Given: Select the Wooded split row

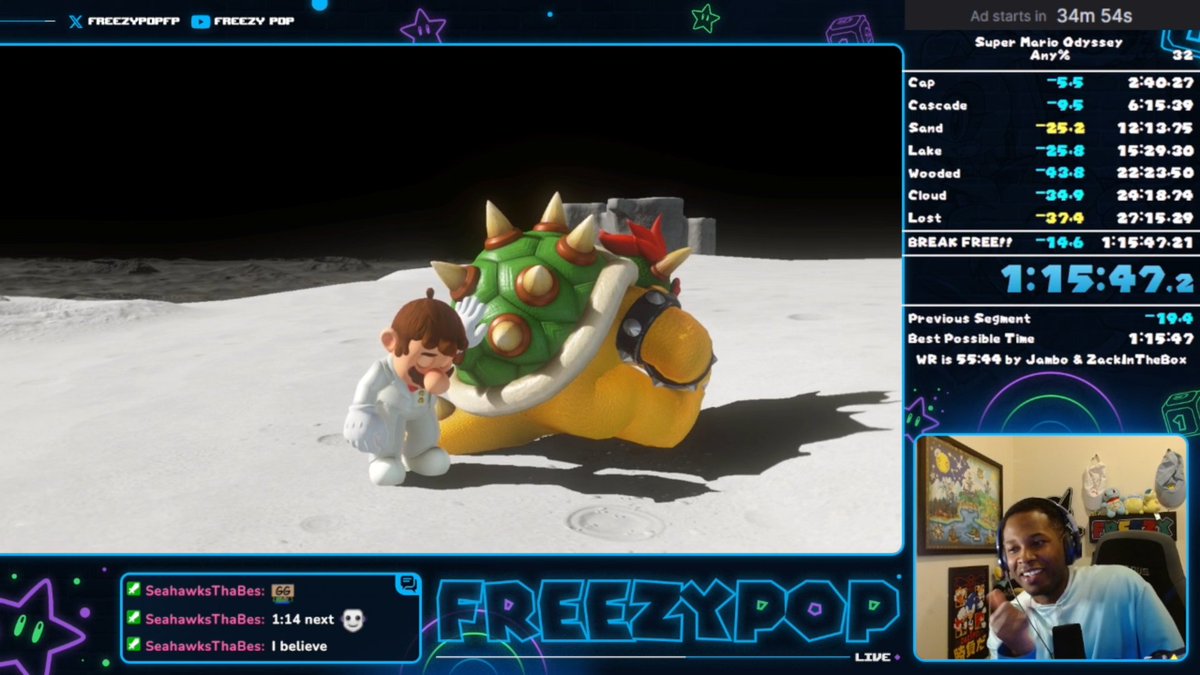Looking at the screenshot, I should (1050, 173).
